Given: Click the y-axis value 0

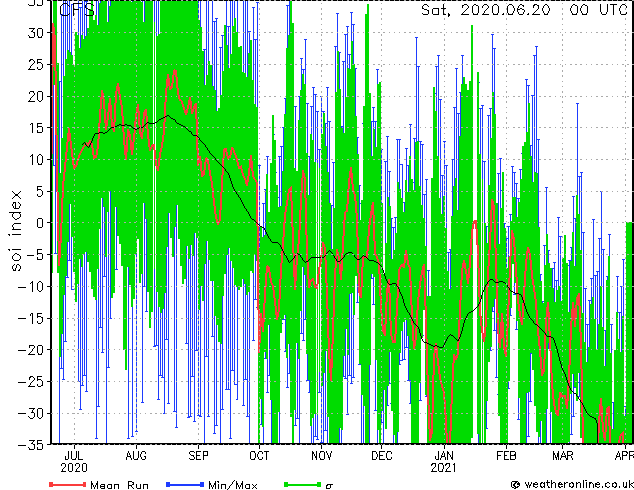Looking at the screenshot, I should [40, 223].
